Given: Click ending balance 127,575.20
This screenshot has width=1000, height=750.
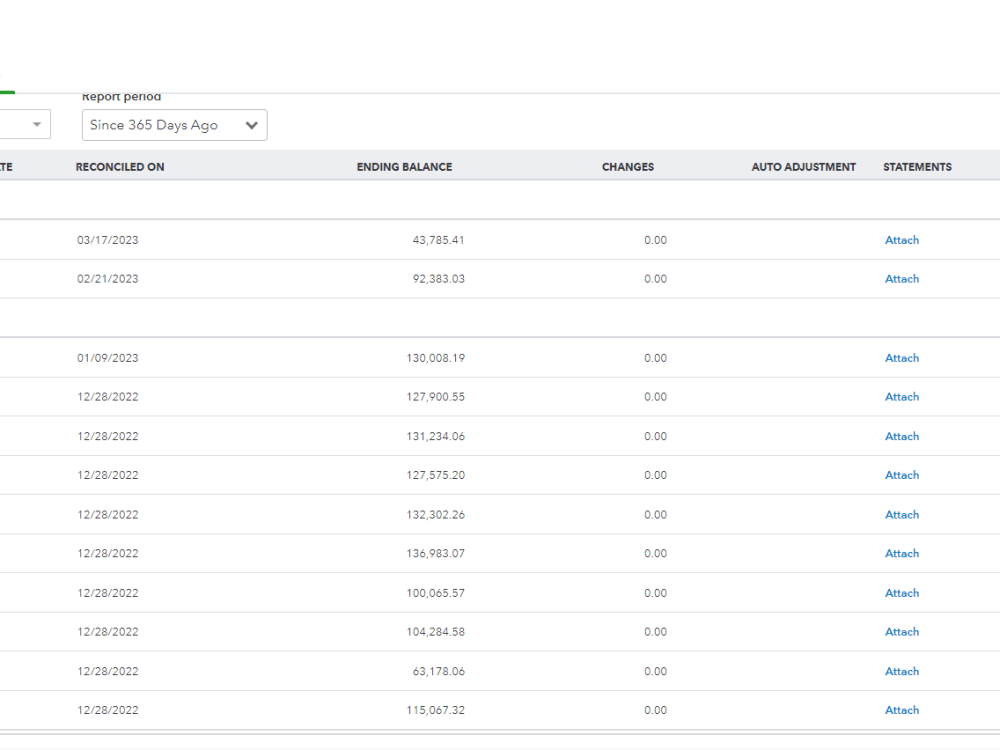Looking at the screenshot, I should 436,476.
